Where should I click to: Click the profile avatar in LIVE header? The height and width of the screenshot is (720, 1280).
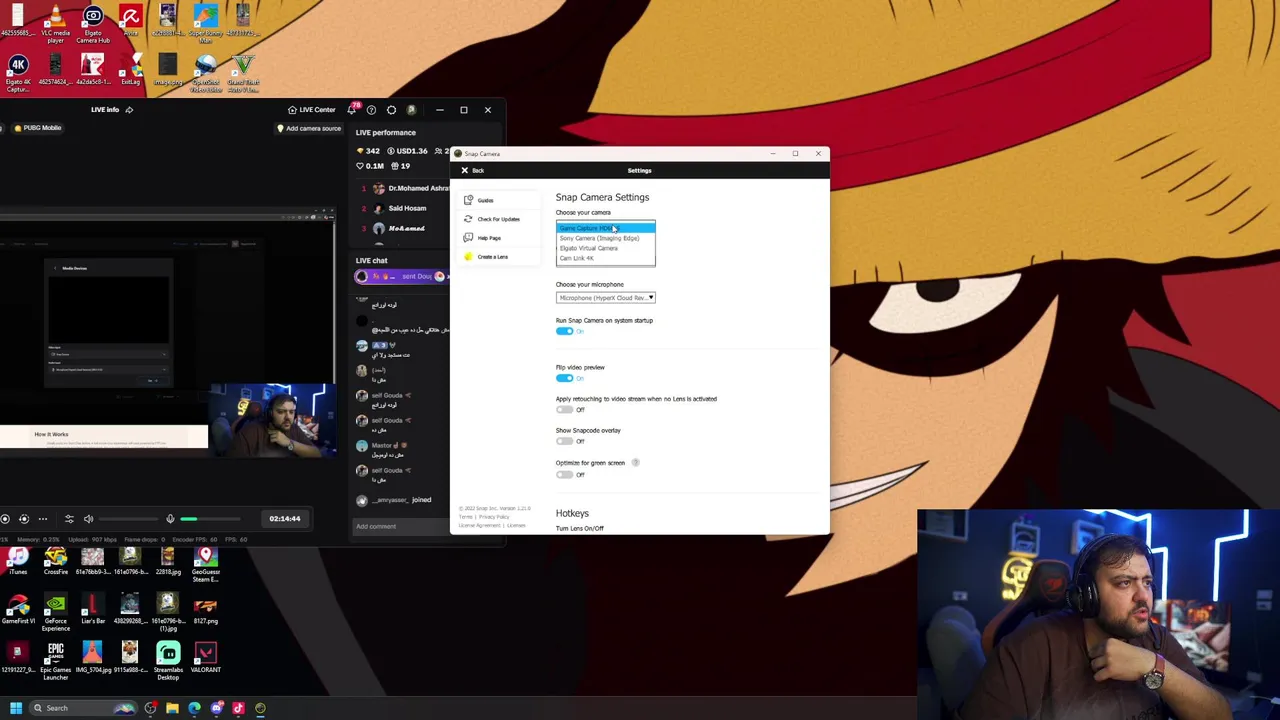[411, 110]
